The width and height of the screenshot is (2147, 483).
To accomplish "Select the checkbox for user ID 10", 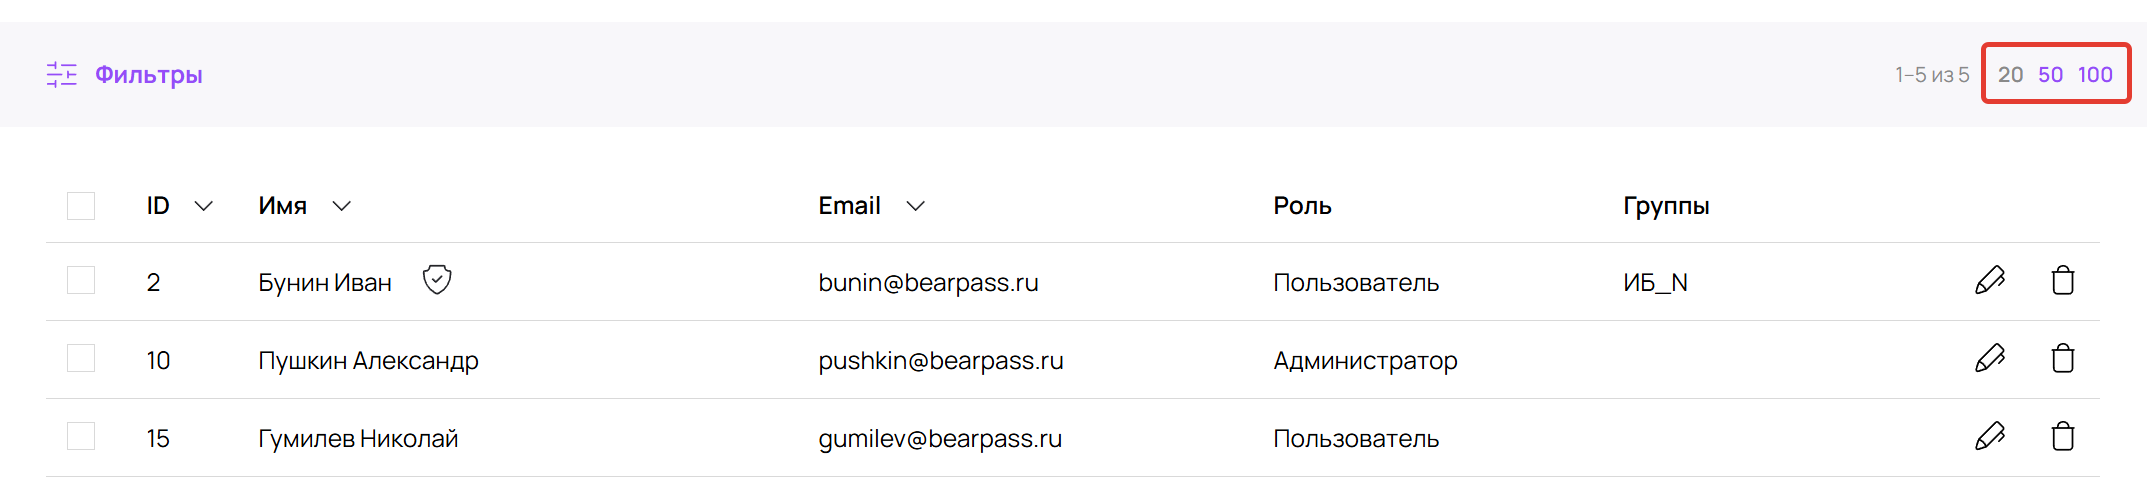I will tap(81, 359).
